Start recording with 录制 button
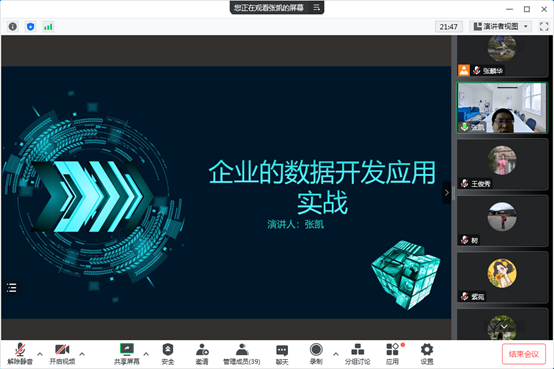The height and width of the screenshot is (369, 554). click(316, 354)
